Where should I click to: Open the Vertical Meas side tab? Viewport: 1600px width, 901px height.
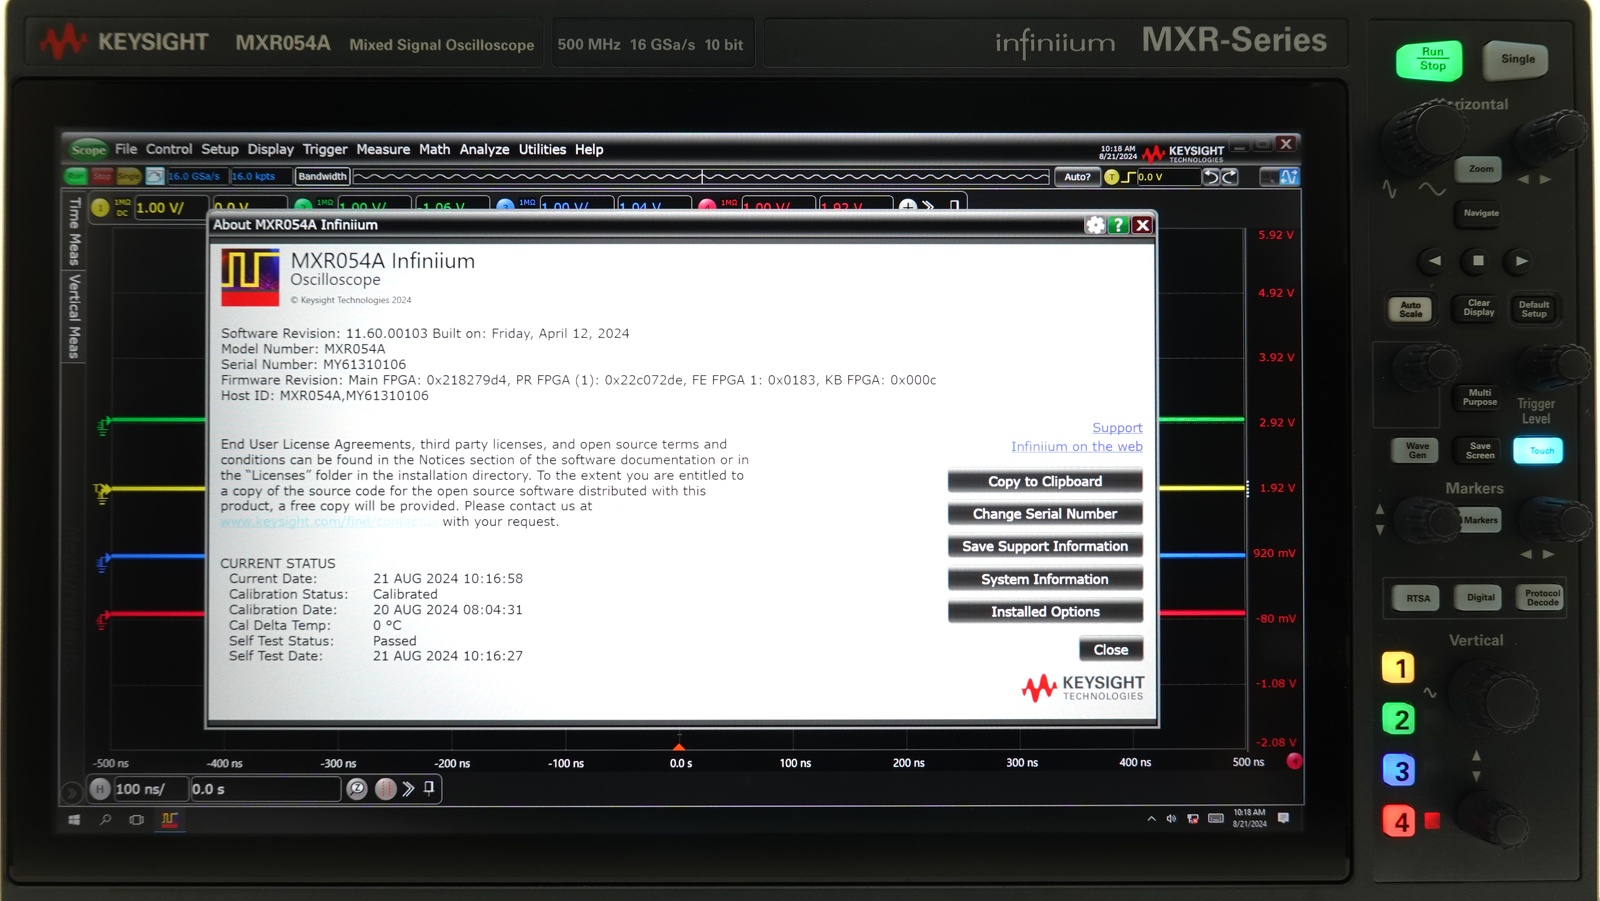(73, 316)
